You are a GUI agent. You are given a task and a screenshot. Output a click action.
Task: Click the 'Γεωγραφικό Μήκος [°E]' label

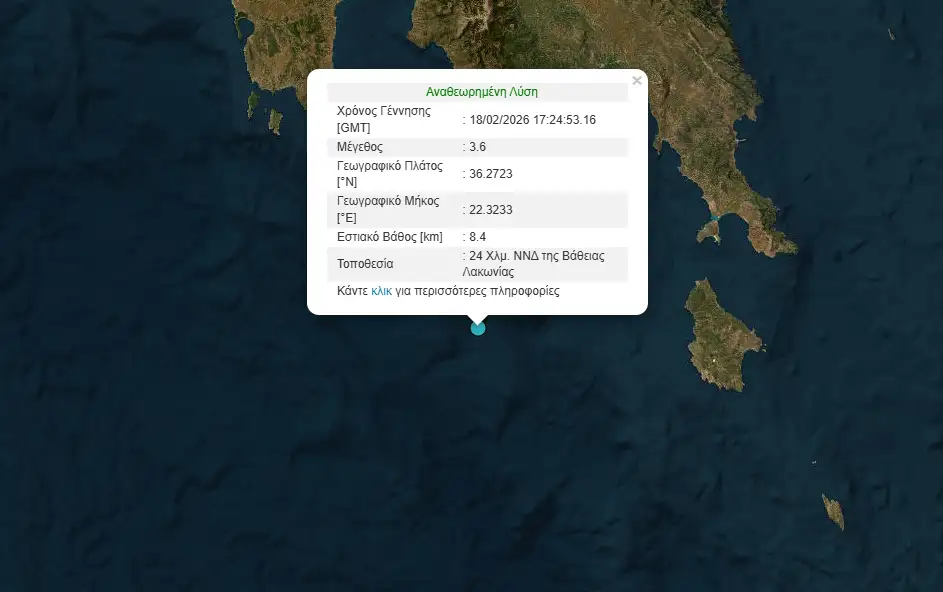pyautogui.click(x=388, y=209)
